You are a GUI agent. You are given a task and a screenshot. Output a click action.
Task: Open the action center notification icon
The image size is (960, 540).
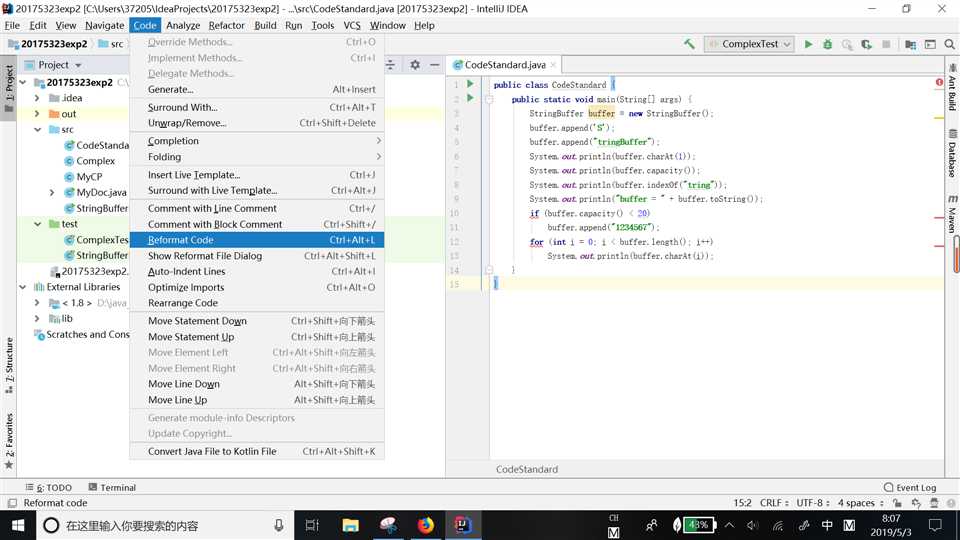pos(935,525)
